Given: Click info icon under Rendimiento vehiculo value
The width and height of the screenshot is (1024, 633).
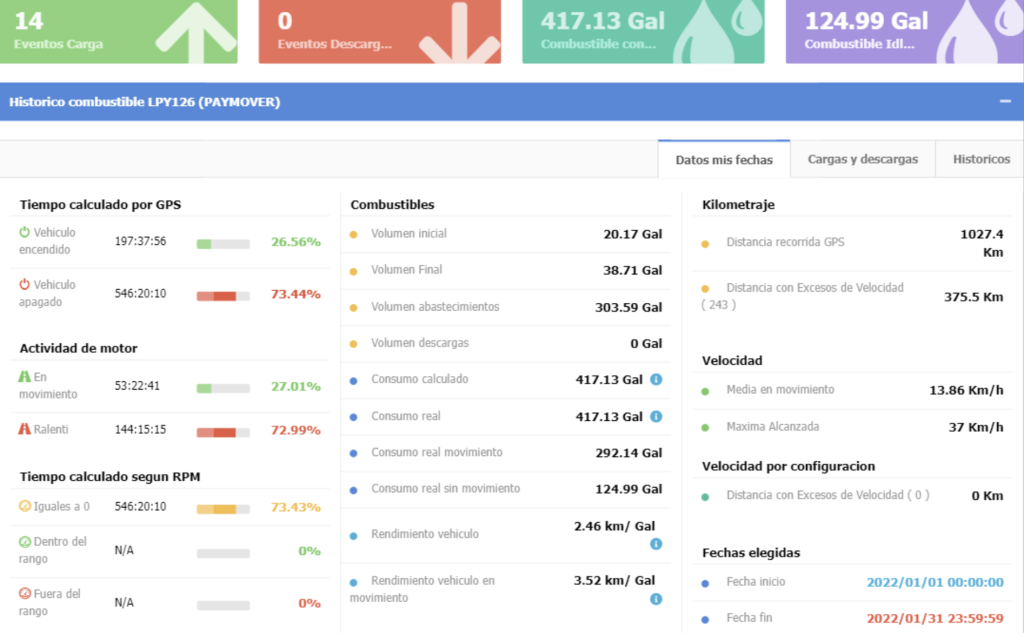Looking at the screenshot, I should 656,544.
